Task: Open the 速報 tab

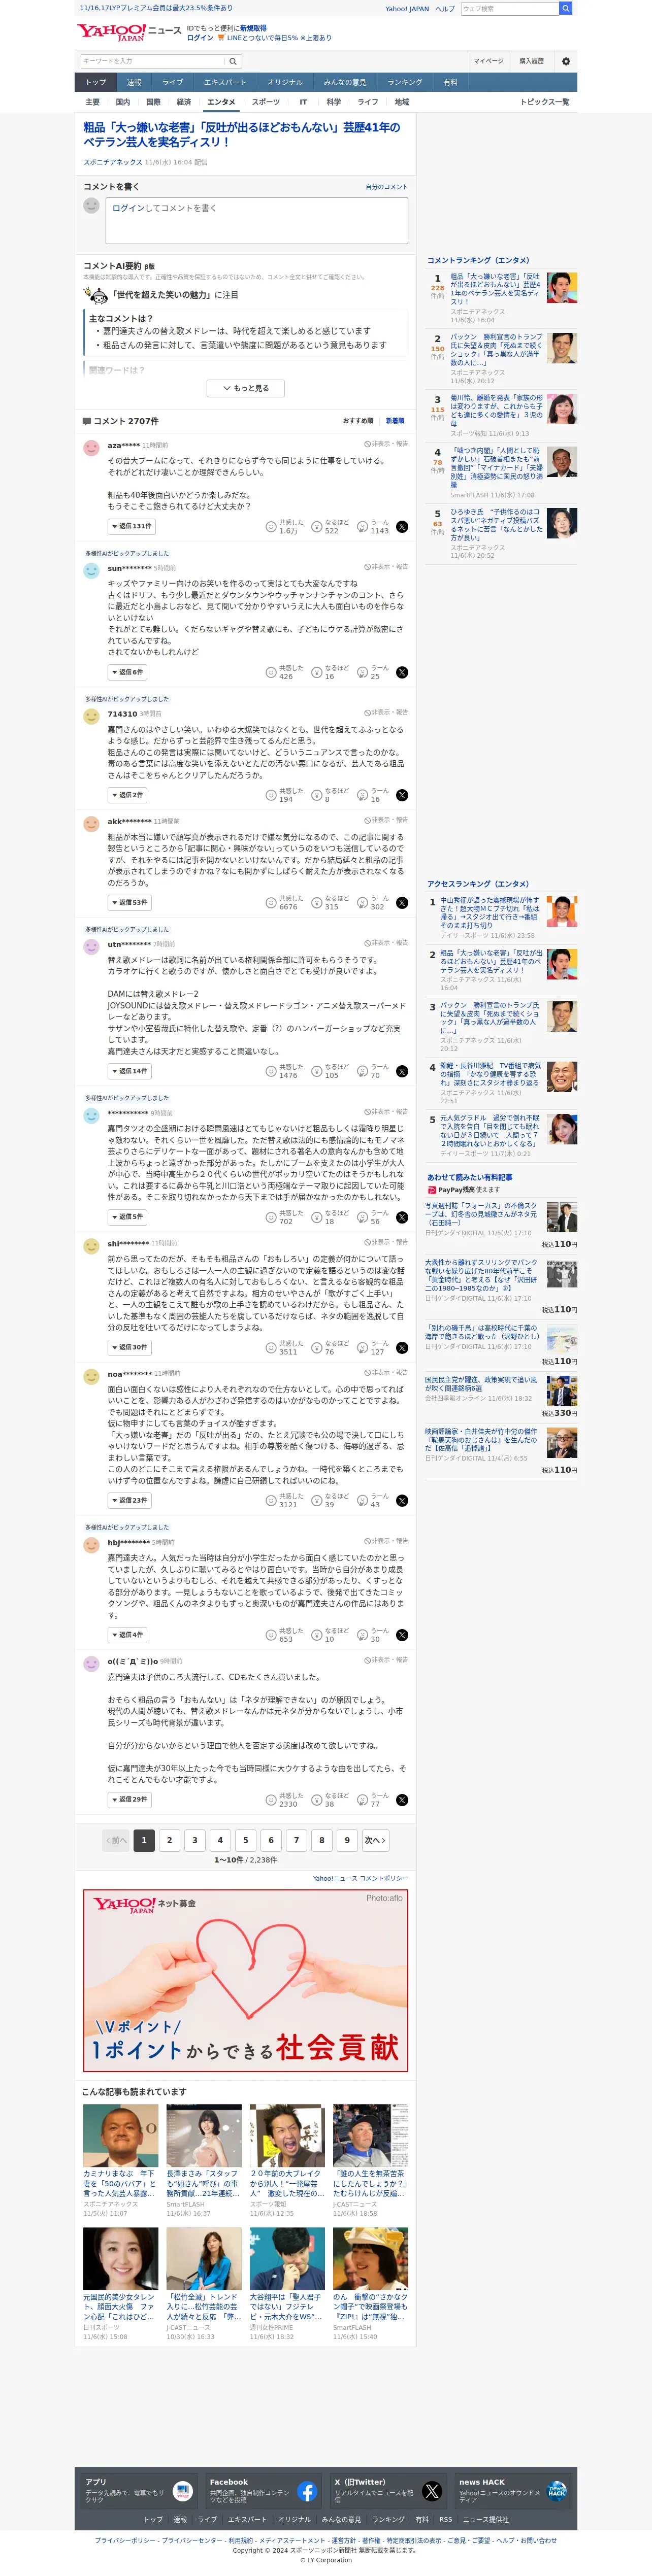Action: coord(134,82)
